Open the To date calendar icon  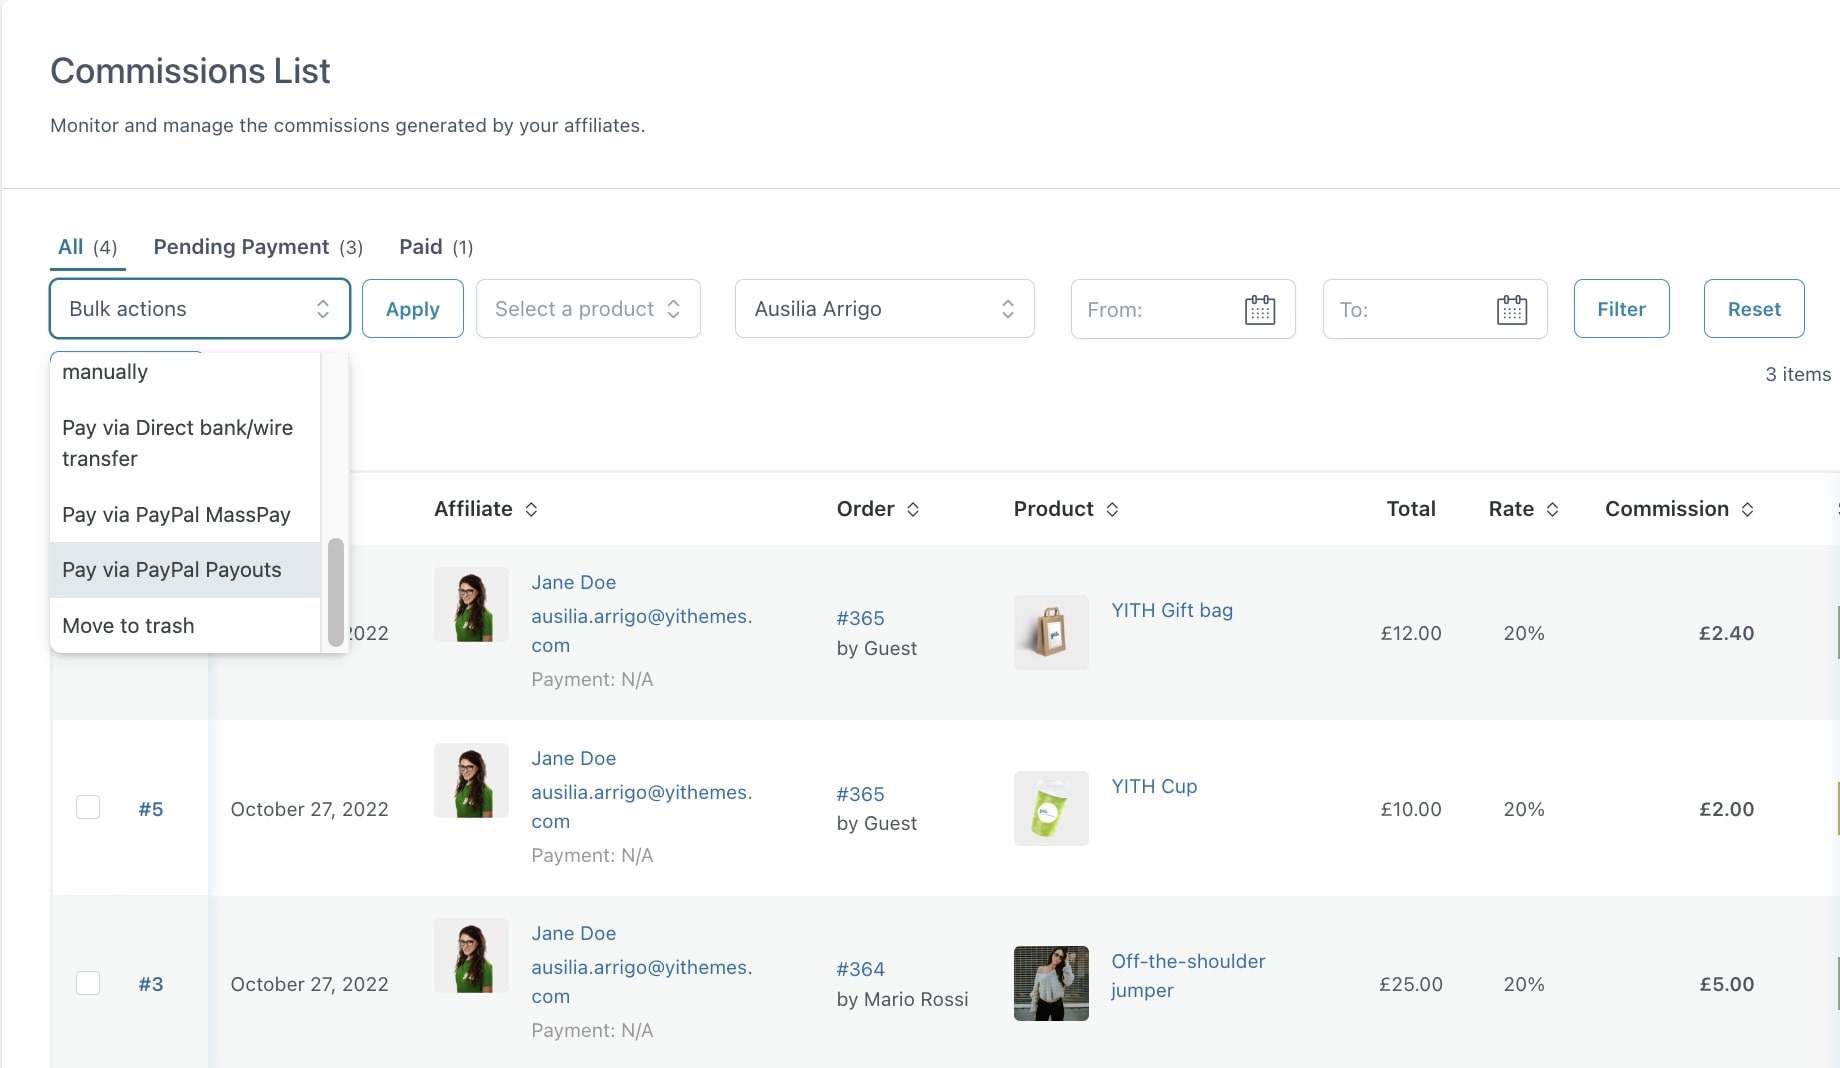(x=1511, y=310)
